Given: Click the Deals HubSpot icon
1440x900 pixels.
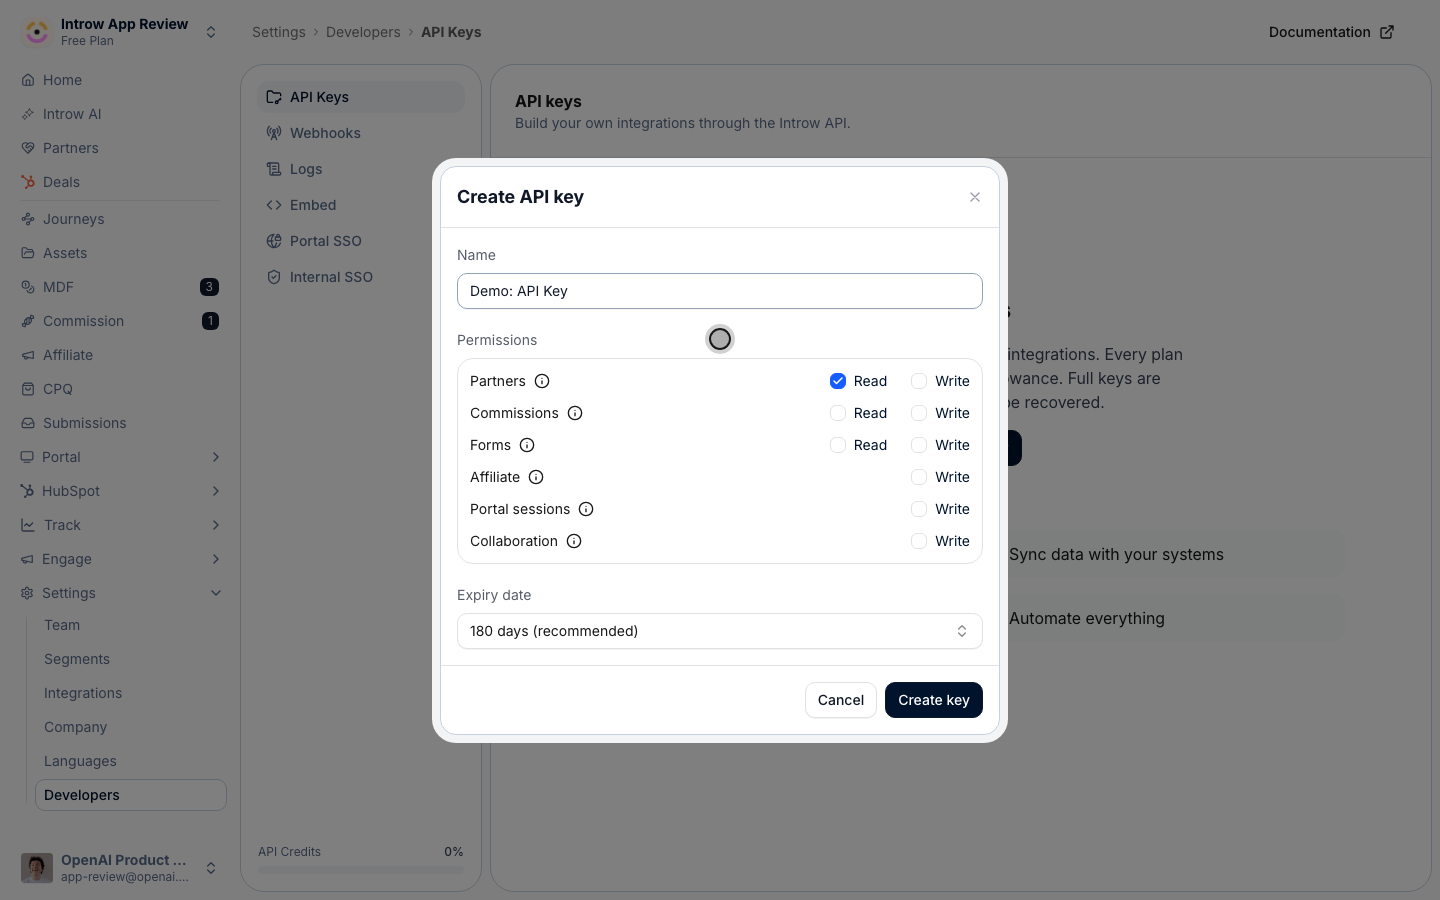Looking at the screenshot, I should (x=28, y=182).
